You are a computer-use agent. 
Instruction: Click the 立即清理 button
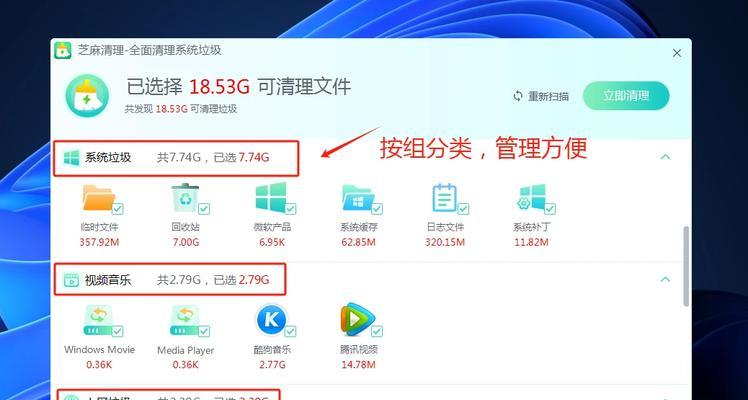pyautogui.click(x=626, y=96)
